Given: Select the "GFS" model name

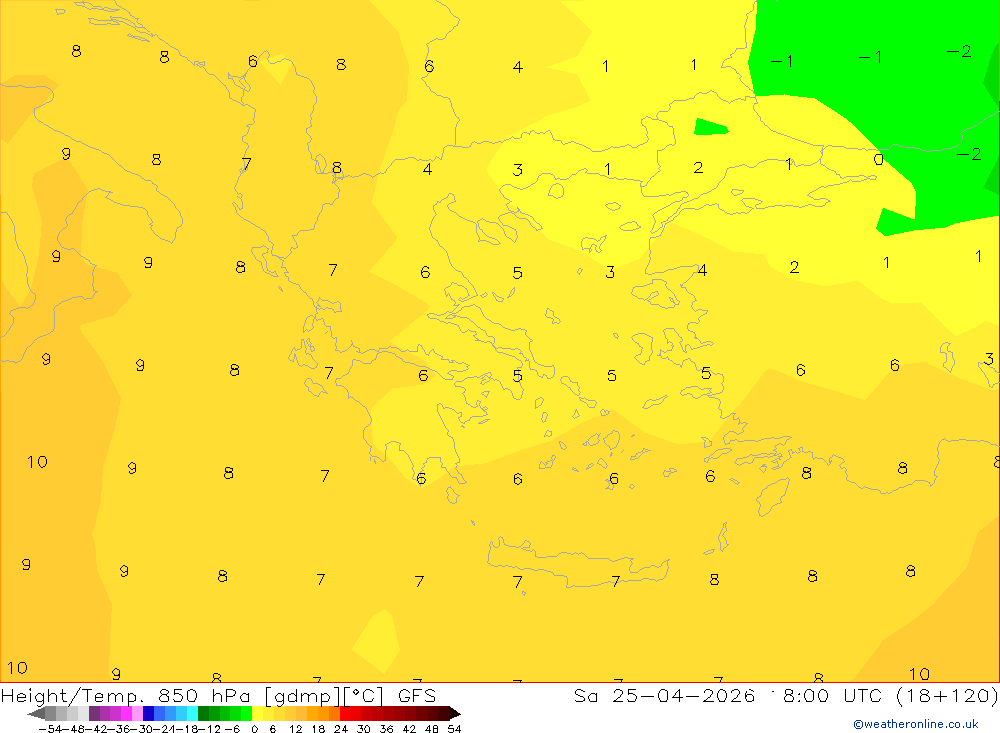Looking at the screenshot, I should coord(416,696).
